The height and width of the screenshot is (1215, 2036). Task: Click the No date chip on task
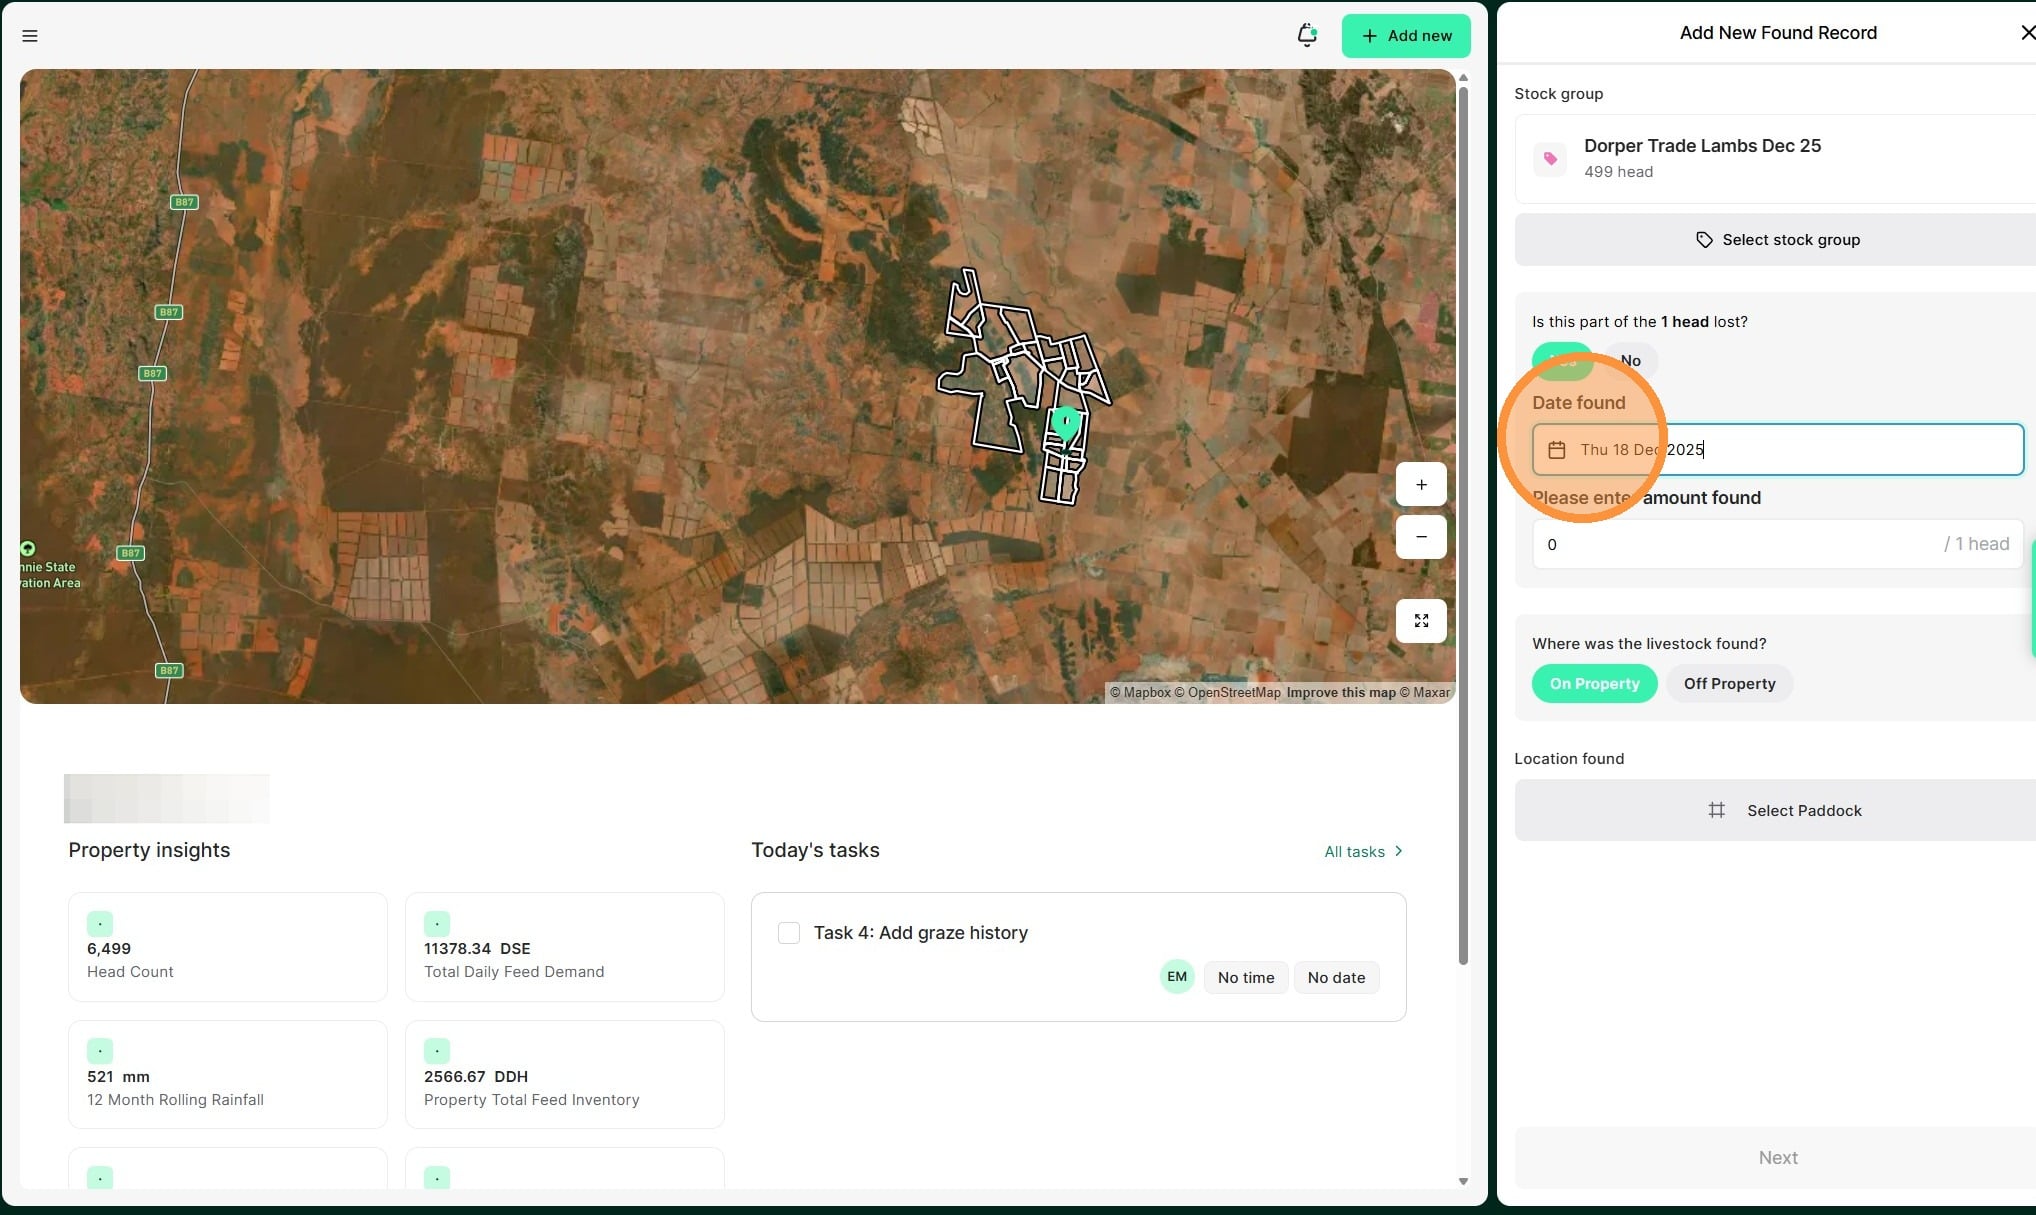coord(1336,978)
